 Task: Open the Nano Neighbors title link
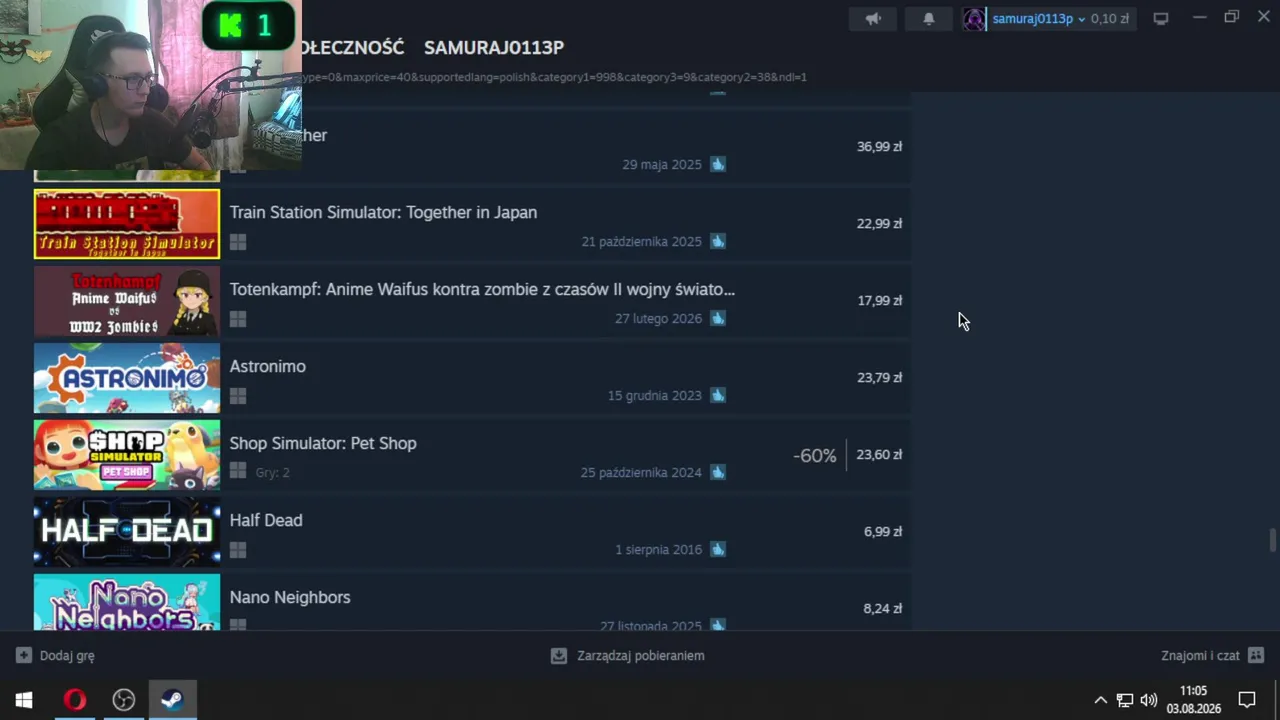tap(290, 597)
